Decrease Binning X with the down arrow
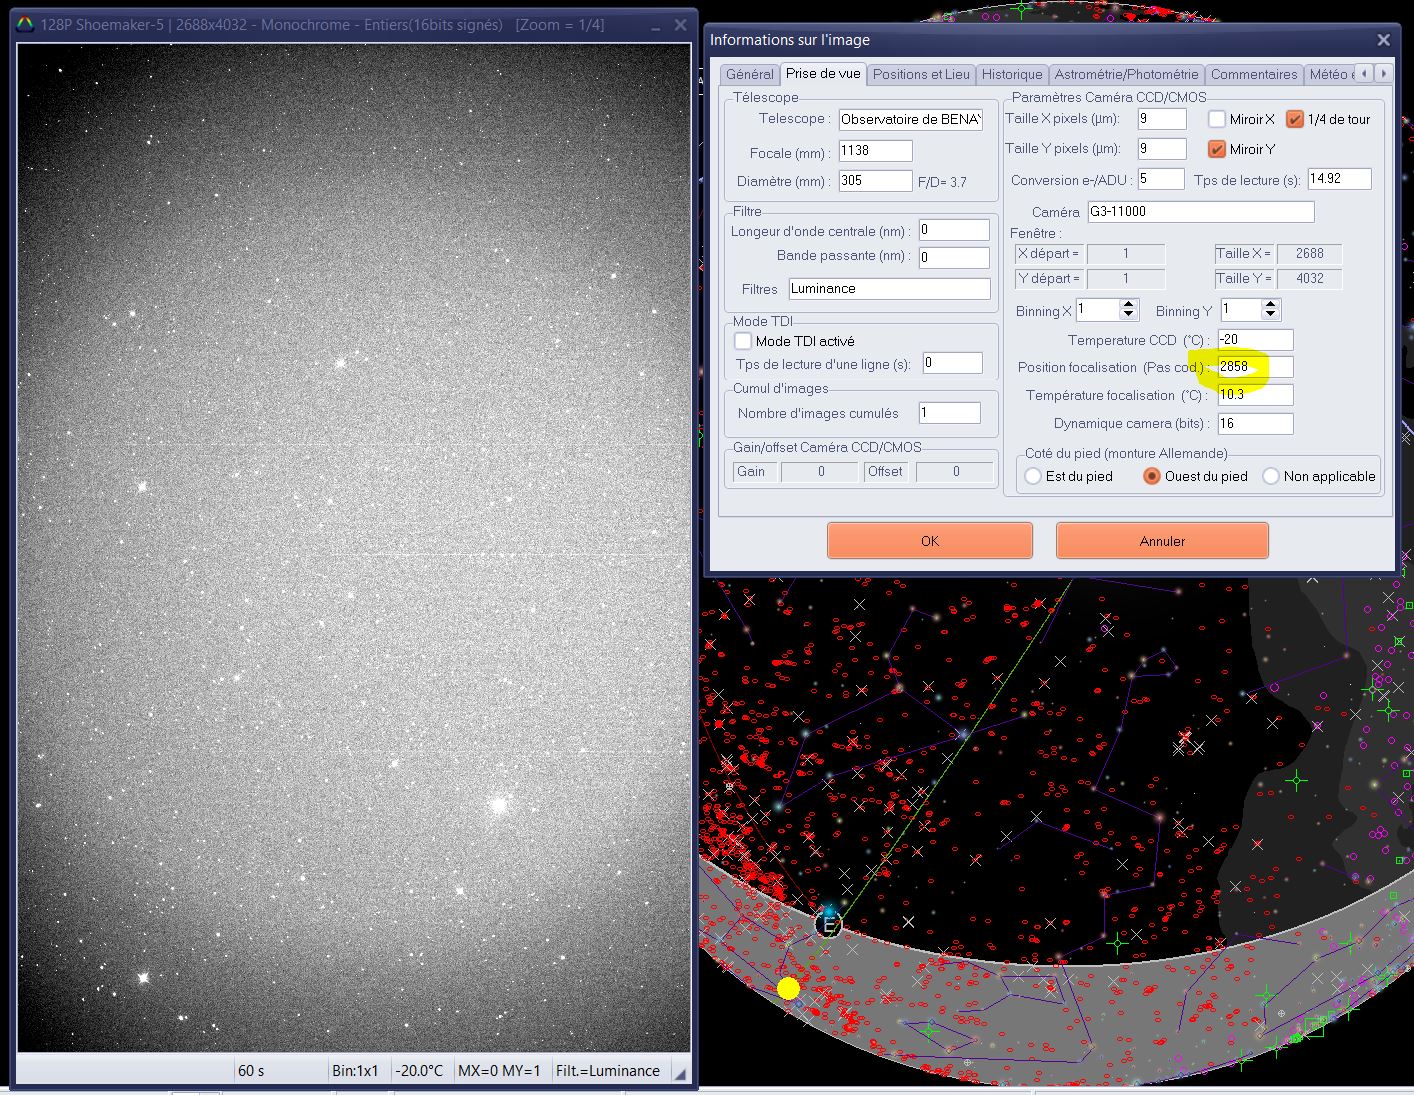 1129,316
